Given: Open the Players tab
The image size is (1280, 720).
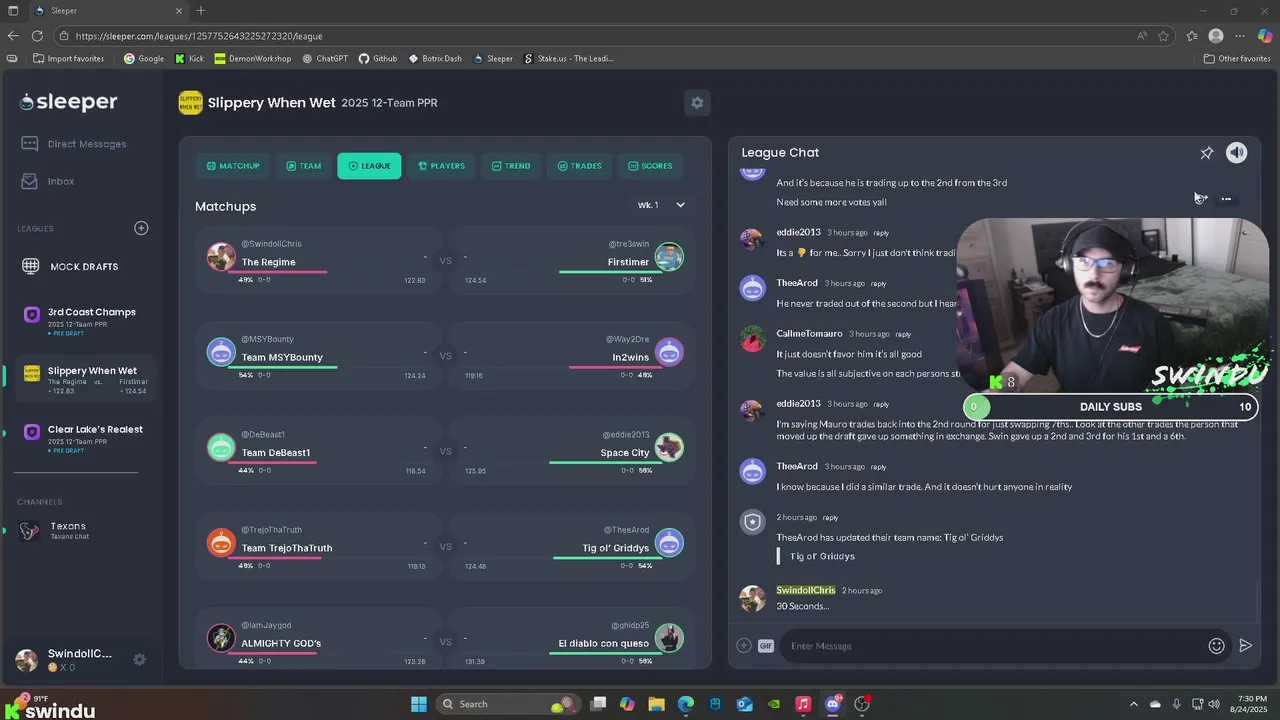Looking at the screenshot, I should click(x=441, y=166).
